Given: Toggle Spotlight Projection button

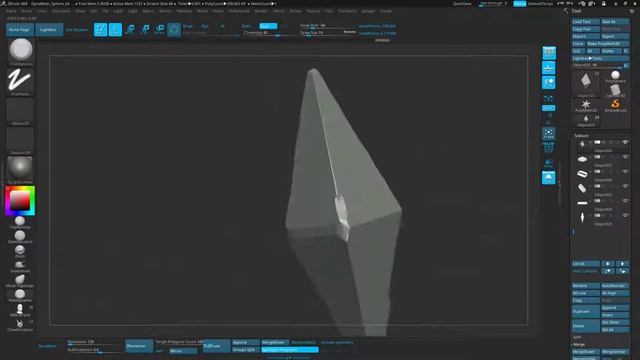Looking at the screenshot, I should click(290, 350).
